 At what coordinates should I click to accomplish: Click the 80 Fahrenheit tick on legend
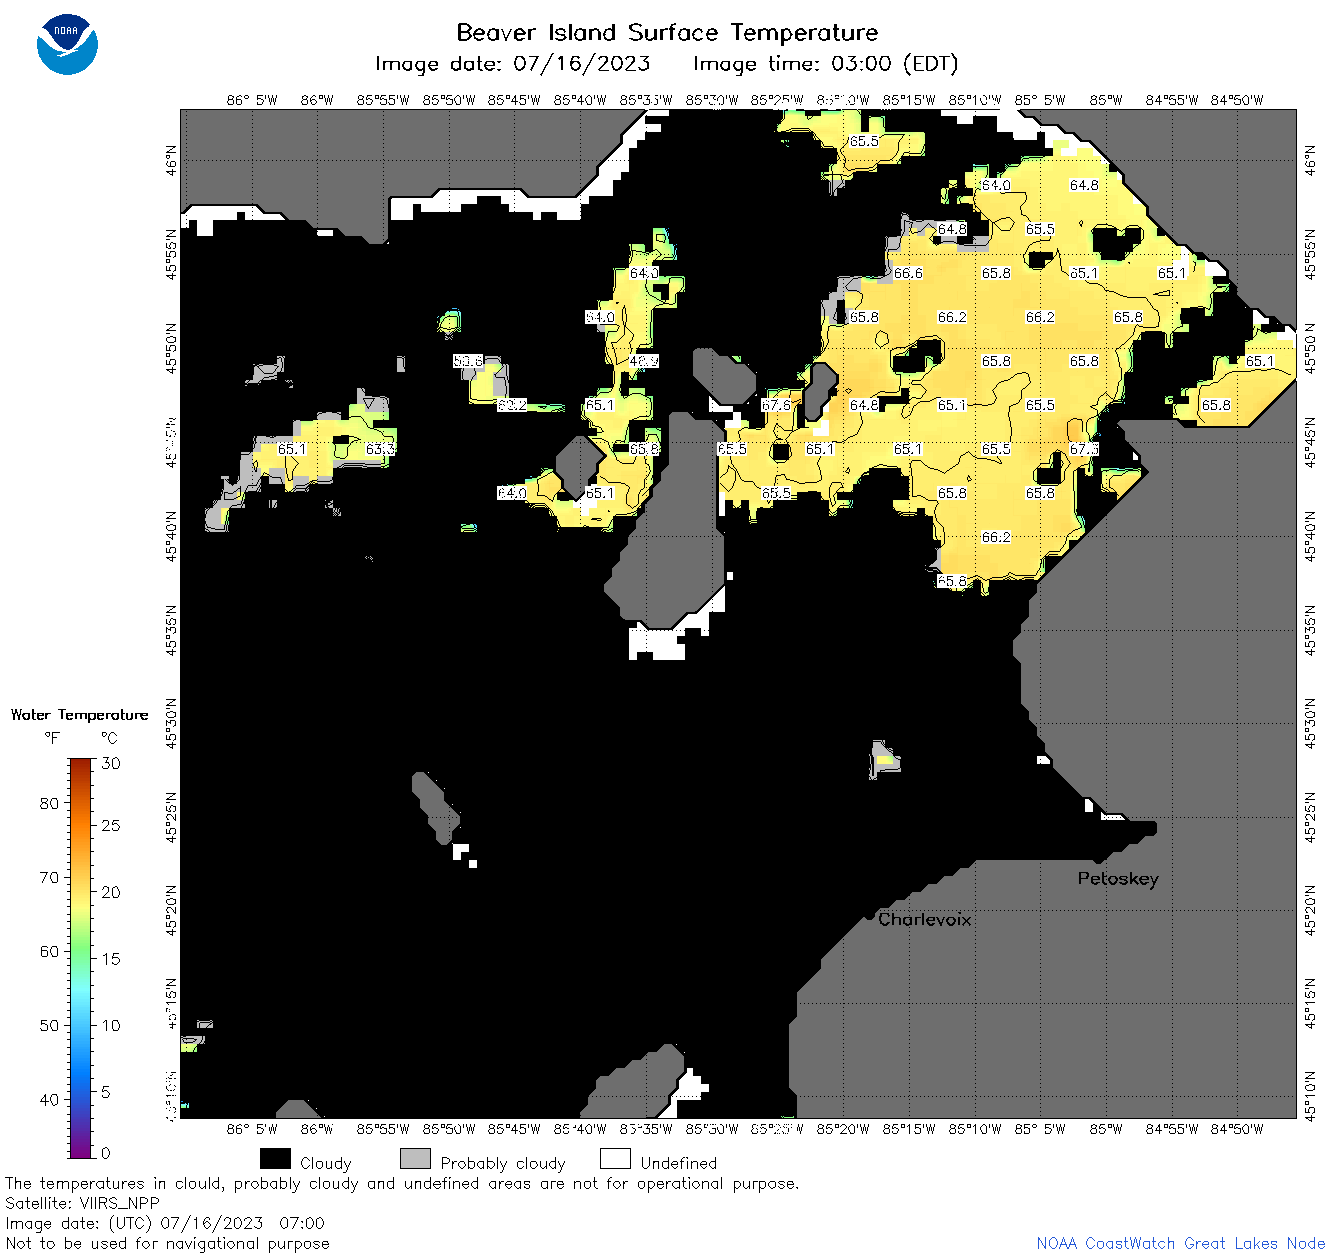(x=49, y=803)
